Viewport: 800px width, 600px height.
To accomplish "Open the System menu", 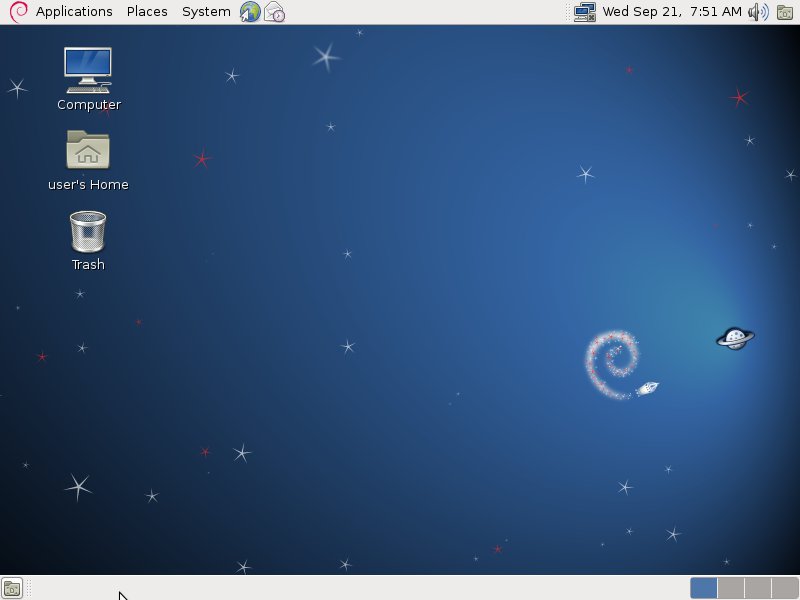I will pyautogui.click(x=206, y=11).
